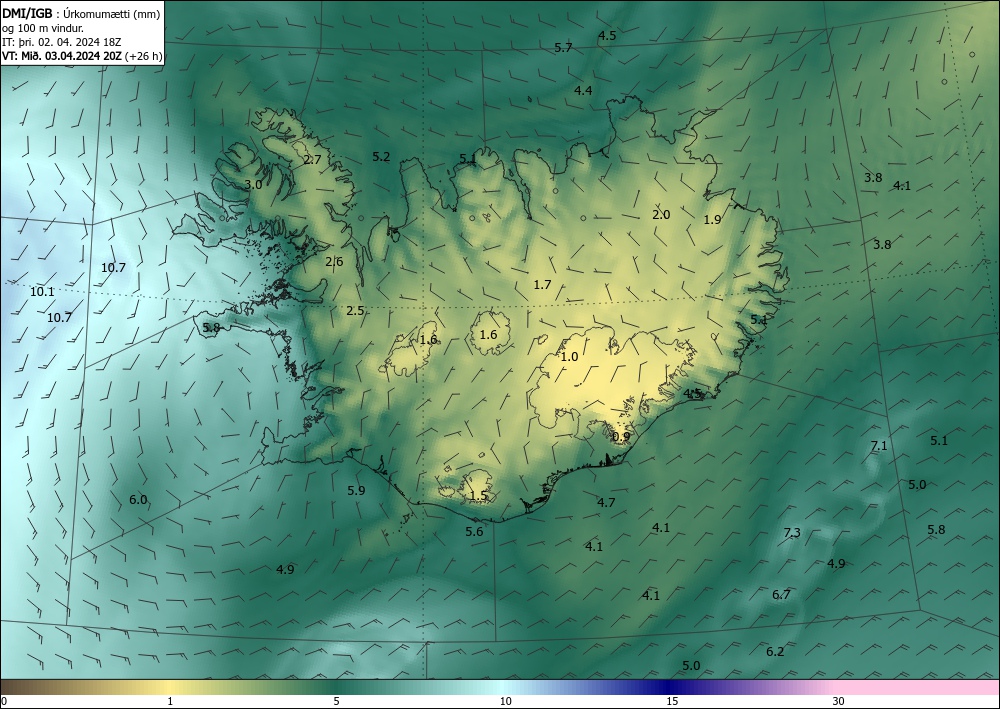Click the 5.6 value off the south coast
This screenshot has height=709, width=1000.
pyautogui.click(x=474, y=531)
